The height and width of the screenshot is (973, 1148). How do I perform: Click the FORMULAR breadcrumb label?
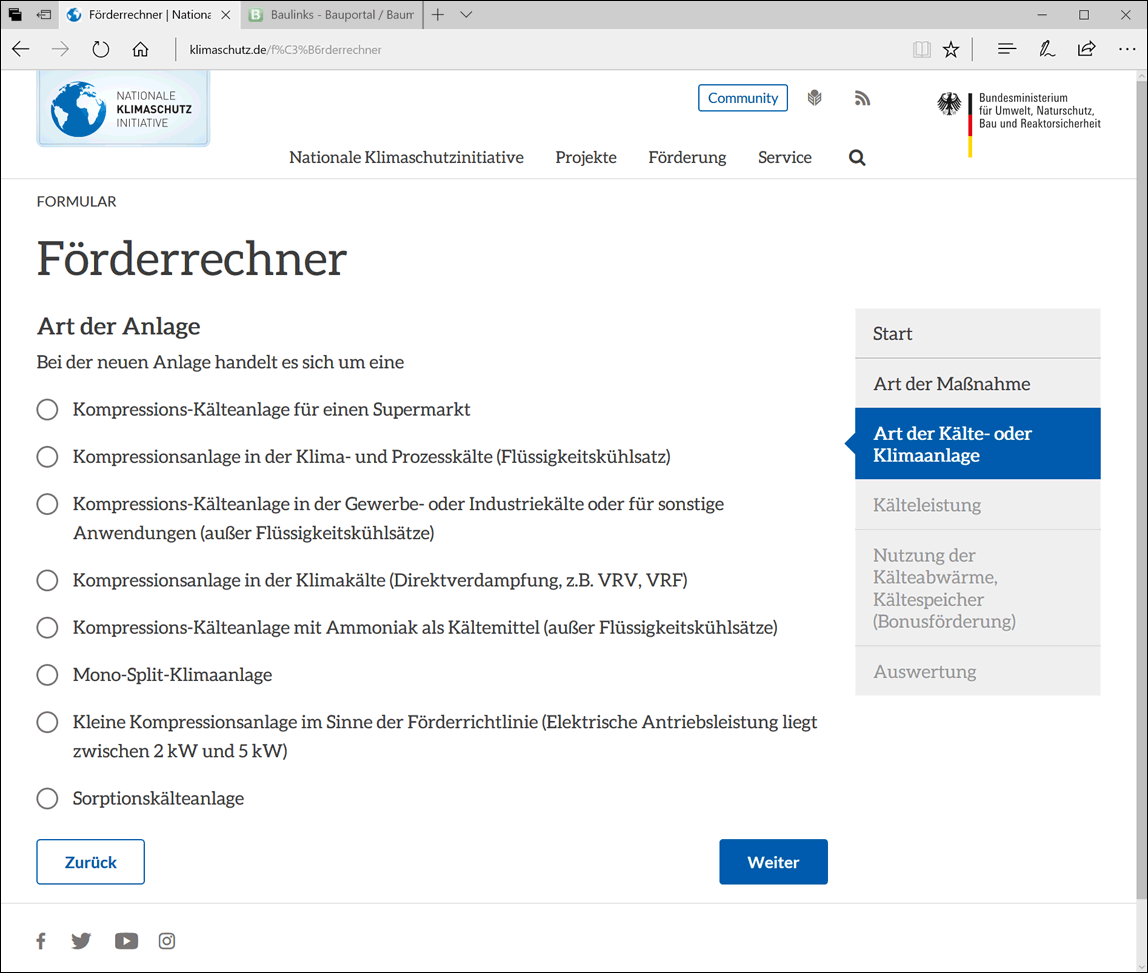[x=76, y=201]
